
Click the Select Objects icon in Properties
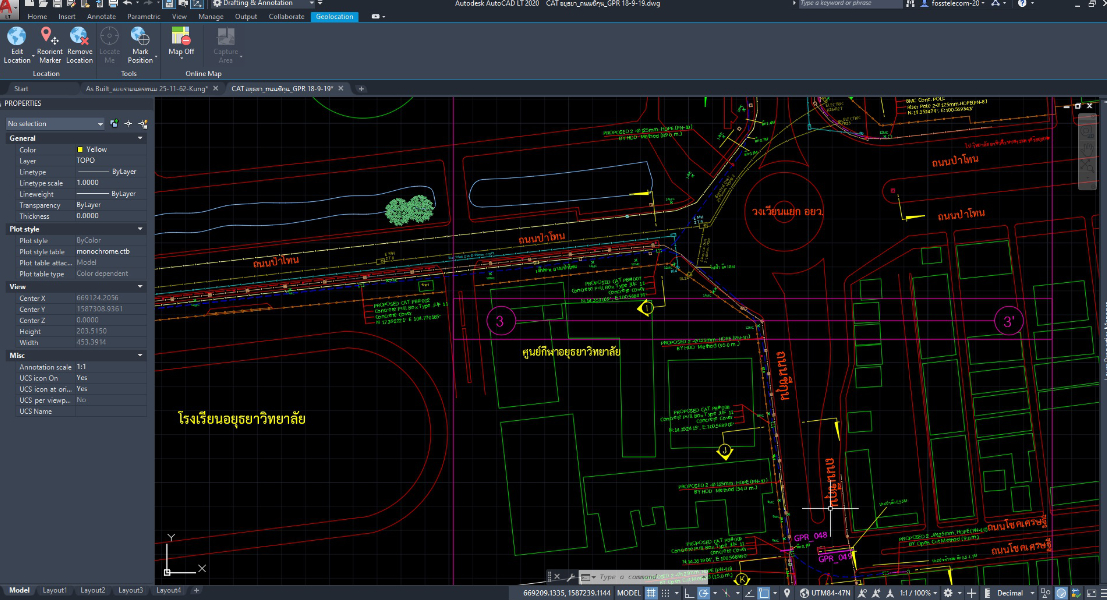128,124
